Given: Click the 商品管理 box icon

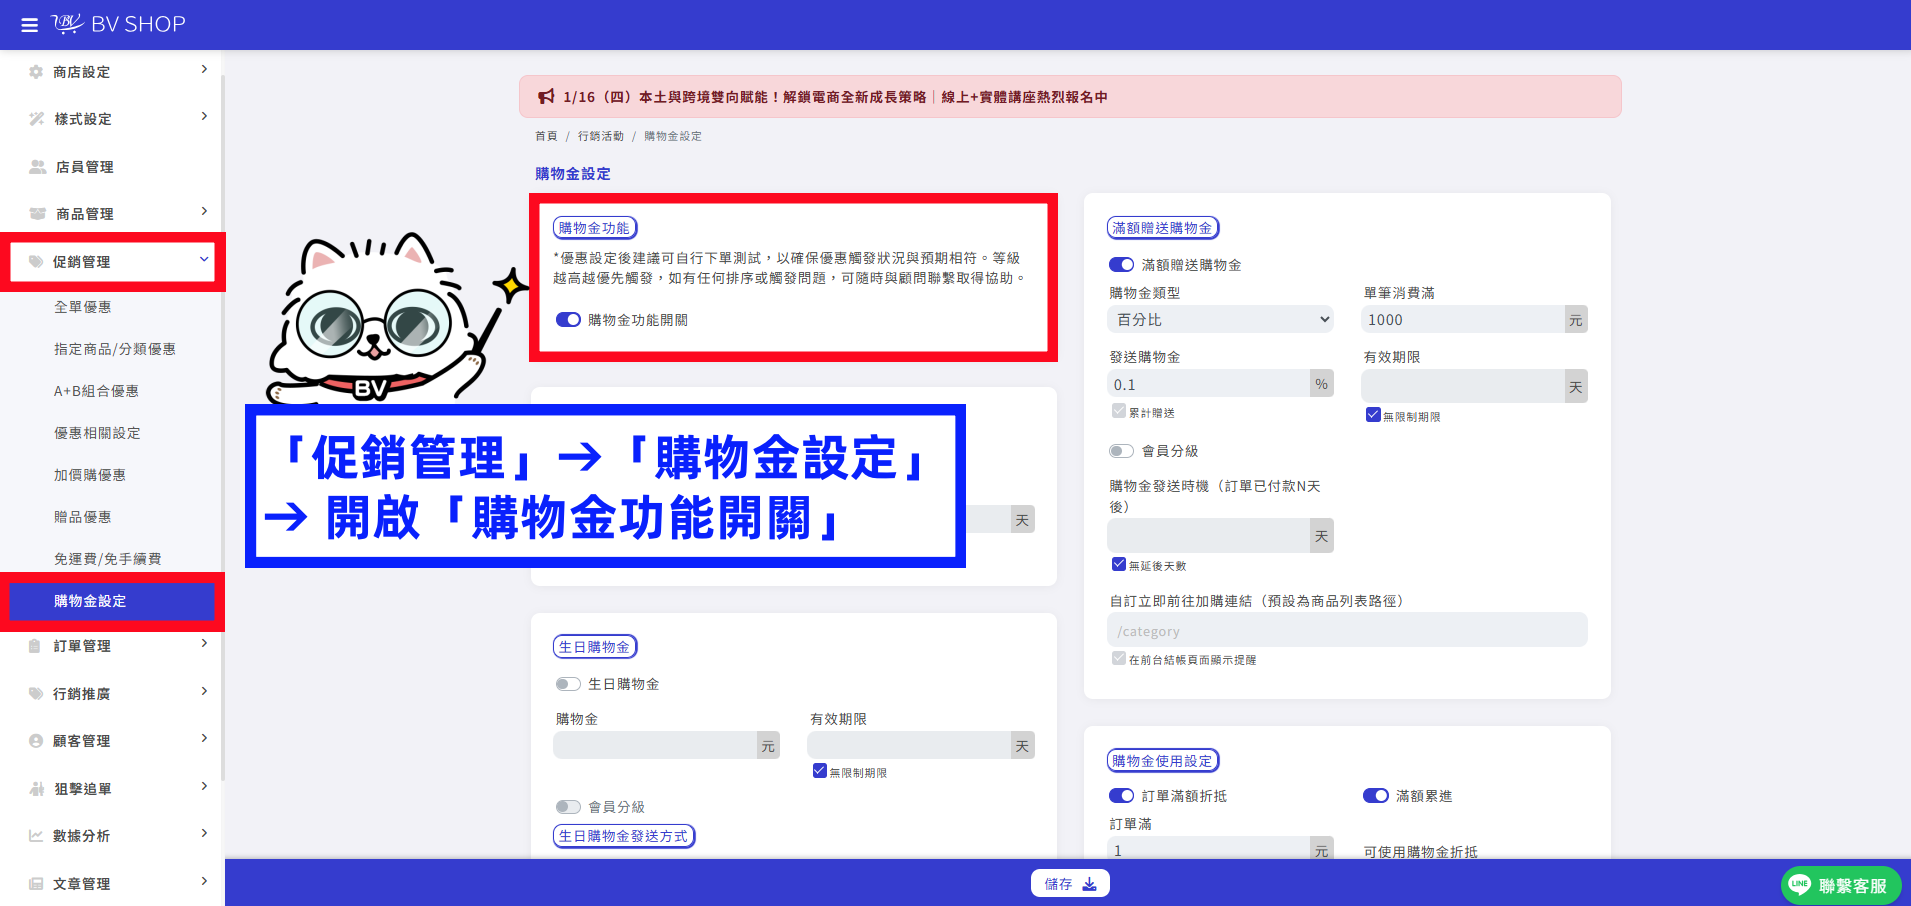Looking at the screenshot, I should [x=38, y=214].
